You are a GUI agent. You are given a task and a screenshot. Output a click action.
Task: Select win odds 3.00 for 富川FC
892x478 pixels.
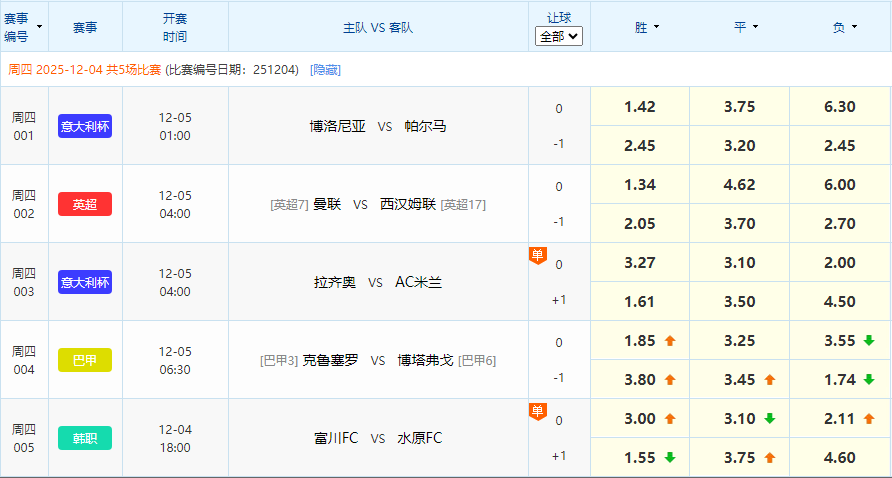(640, 419)
